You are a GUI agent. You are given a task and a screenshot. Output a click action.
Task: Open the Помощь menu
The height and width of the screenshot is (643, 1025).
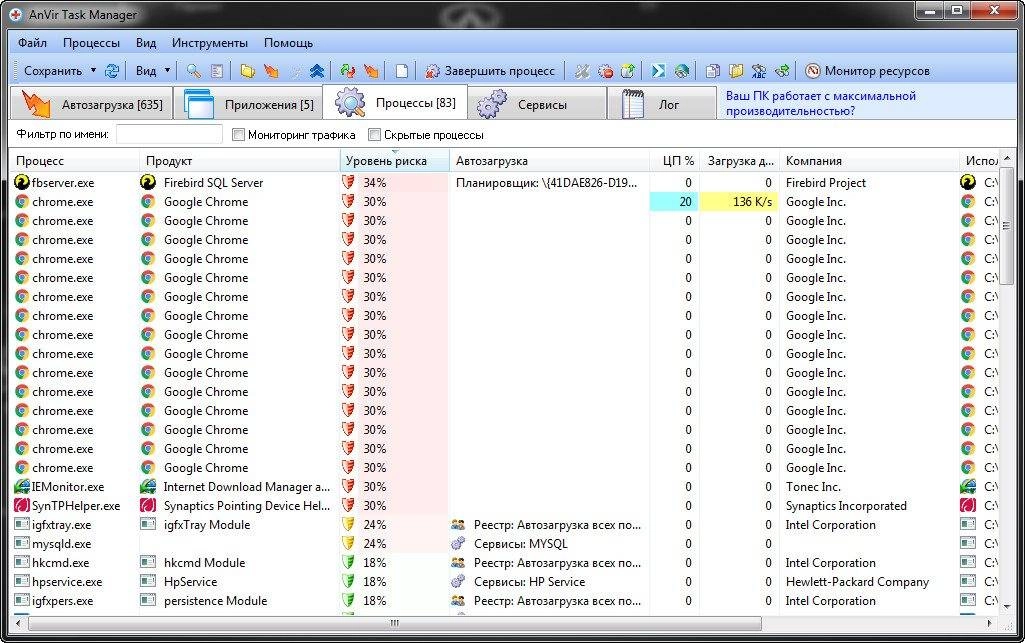[x=288, y=42]
